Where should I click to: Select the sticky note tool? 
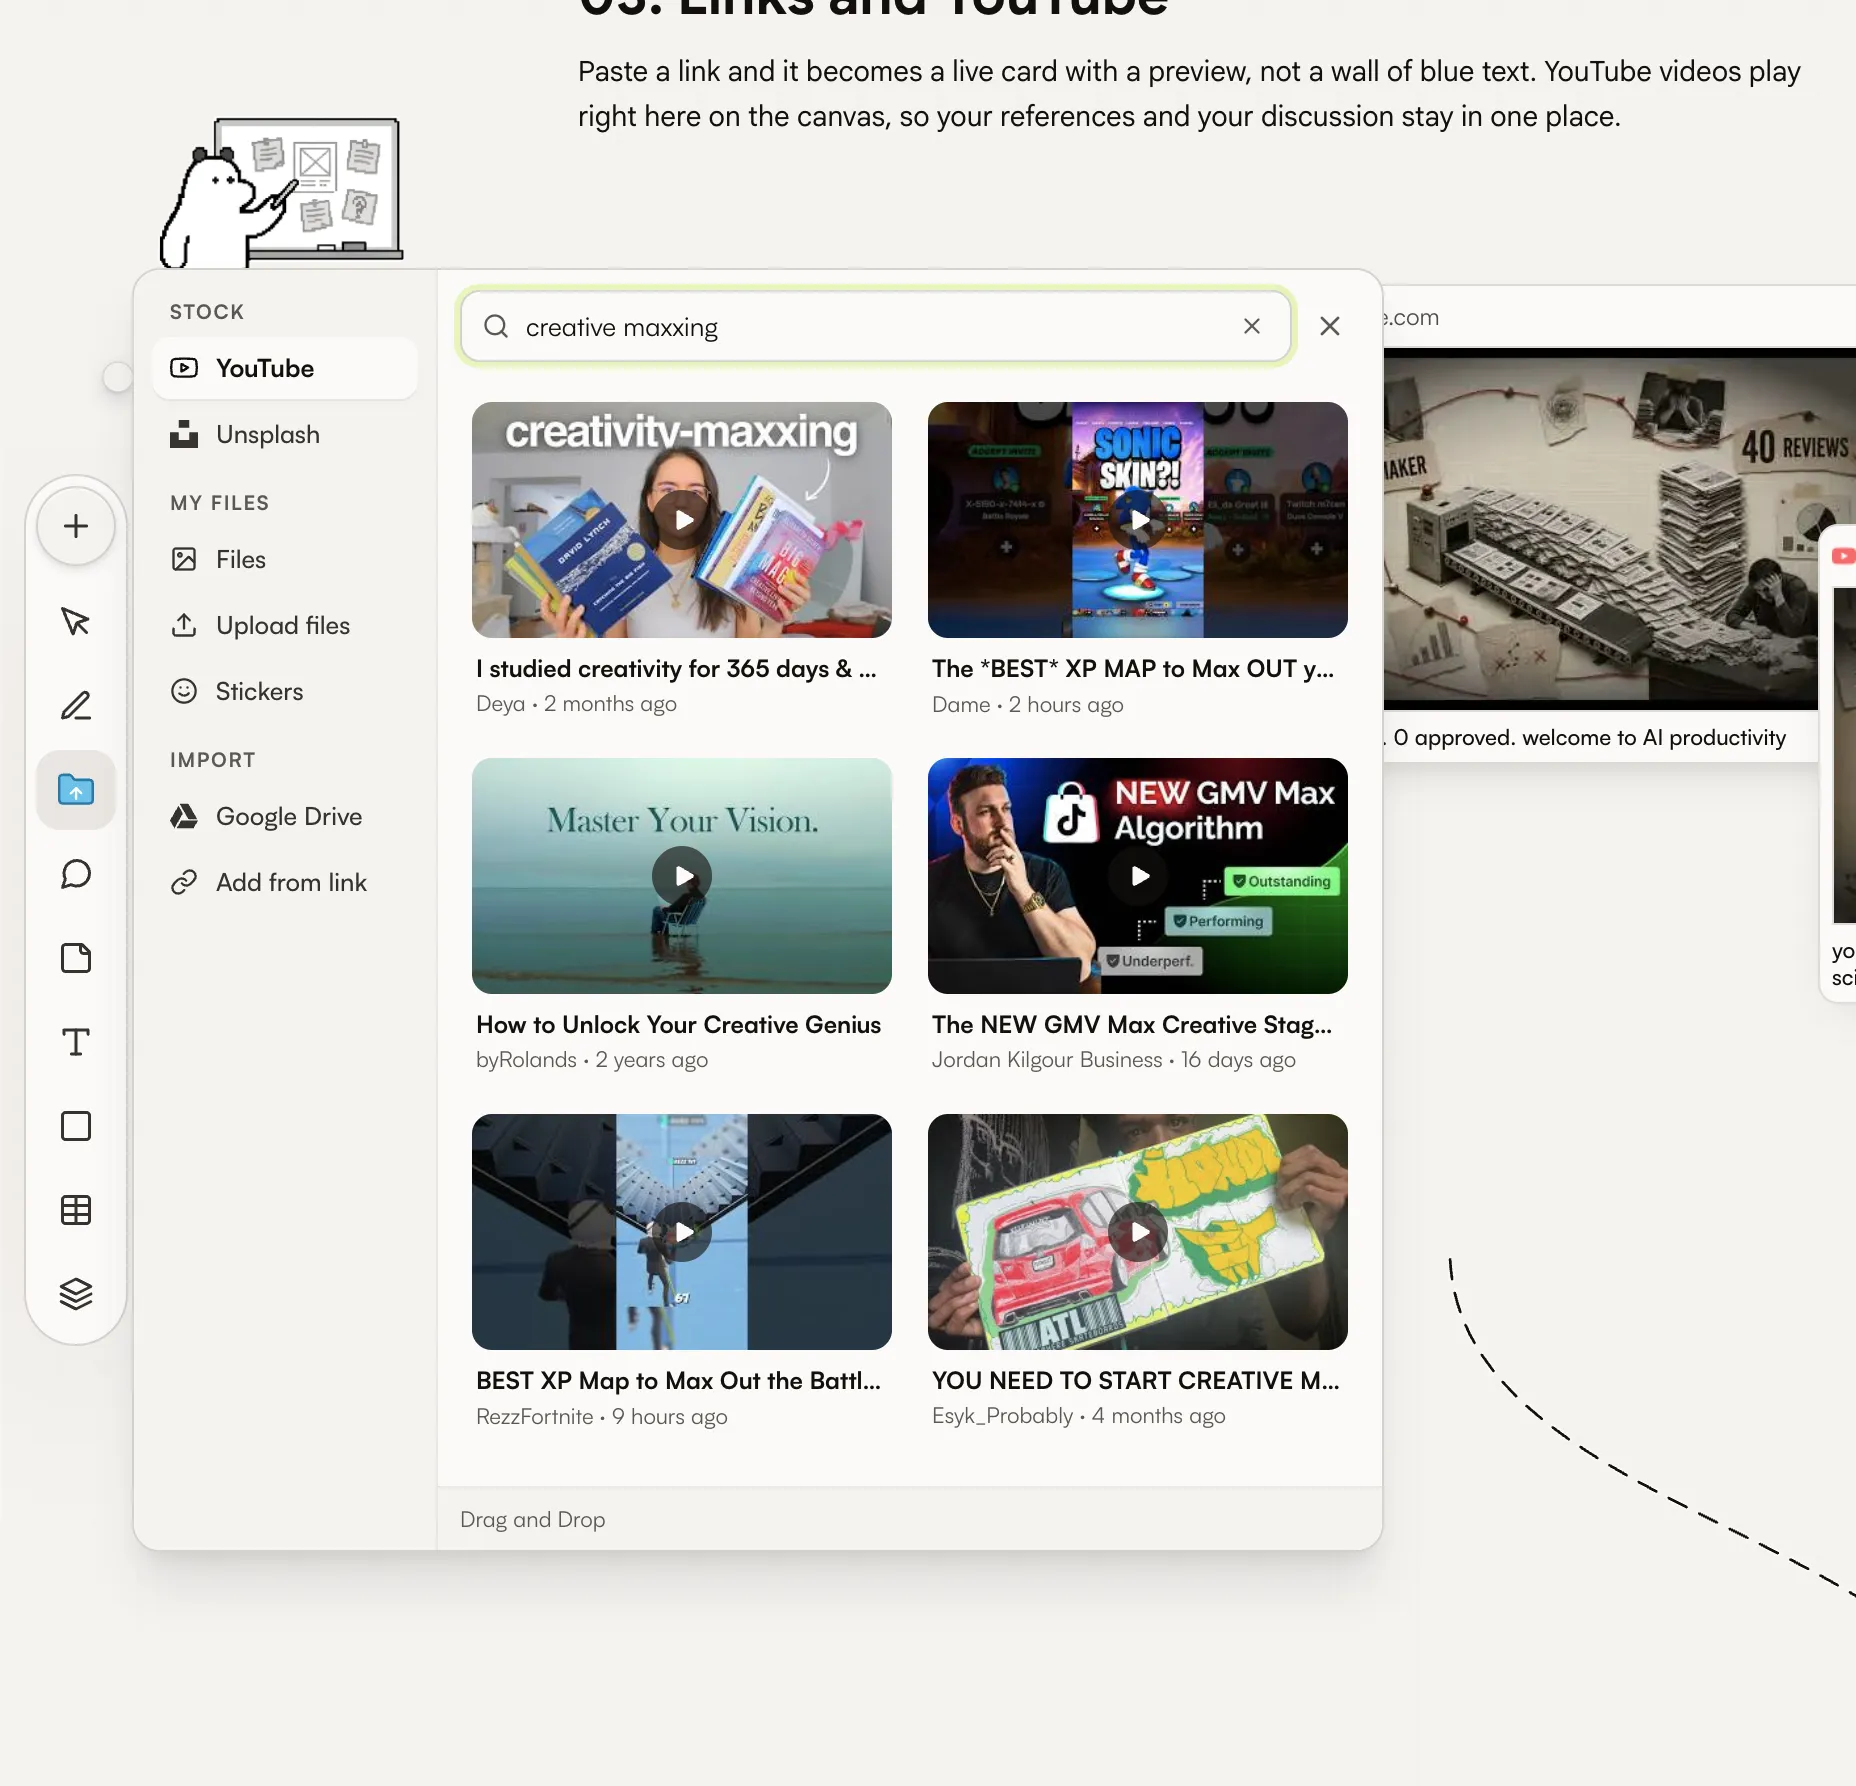(x=76, y=958)
